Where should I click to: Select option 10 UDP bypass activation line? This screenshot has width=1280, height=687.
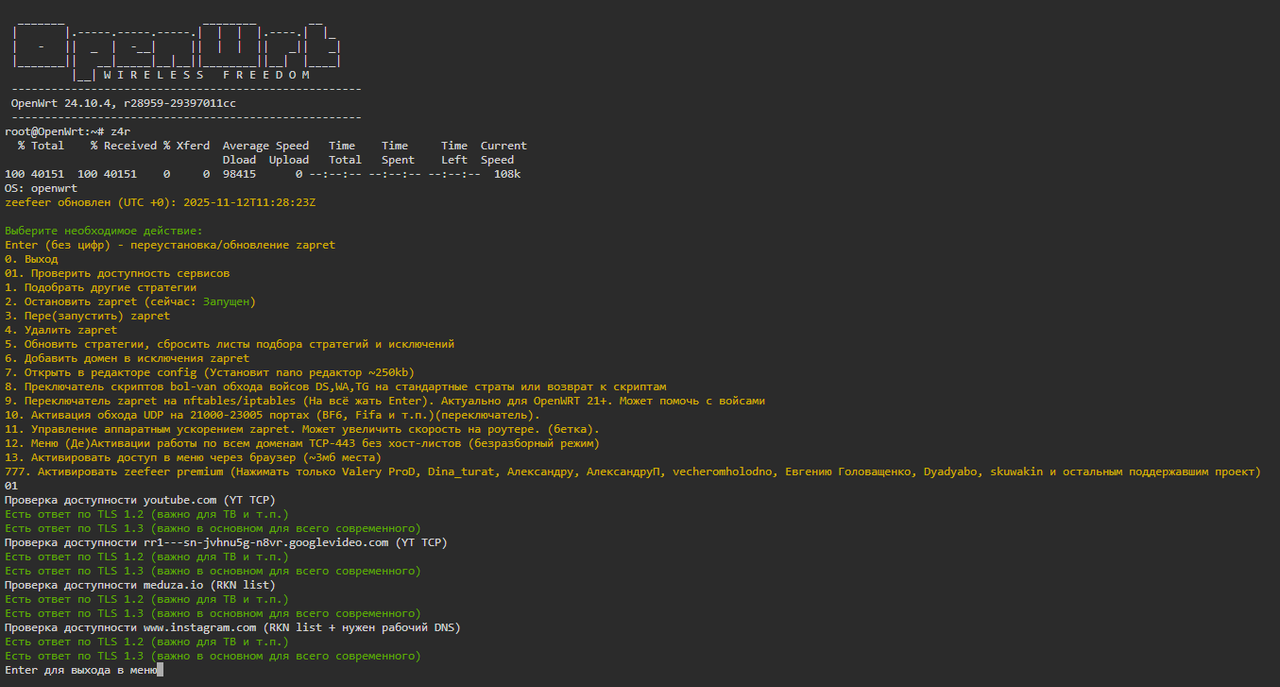(272, 415)
